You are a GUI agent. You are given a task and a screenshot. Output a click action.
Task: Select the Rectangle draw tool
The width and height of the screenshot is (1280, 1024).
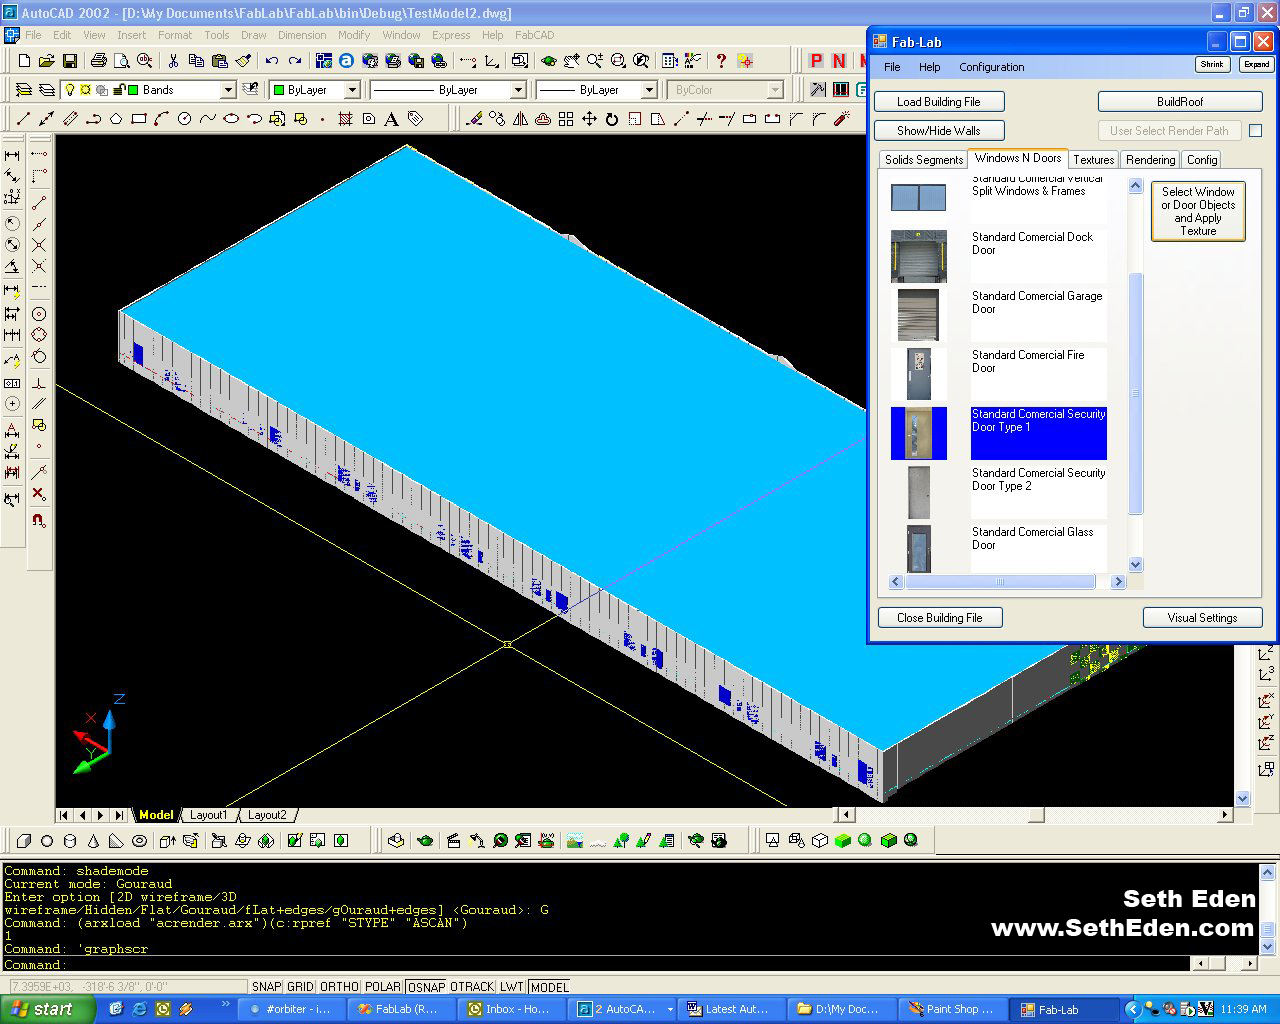138,119
